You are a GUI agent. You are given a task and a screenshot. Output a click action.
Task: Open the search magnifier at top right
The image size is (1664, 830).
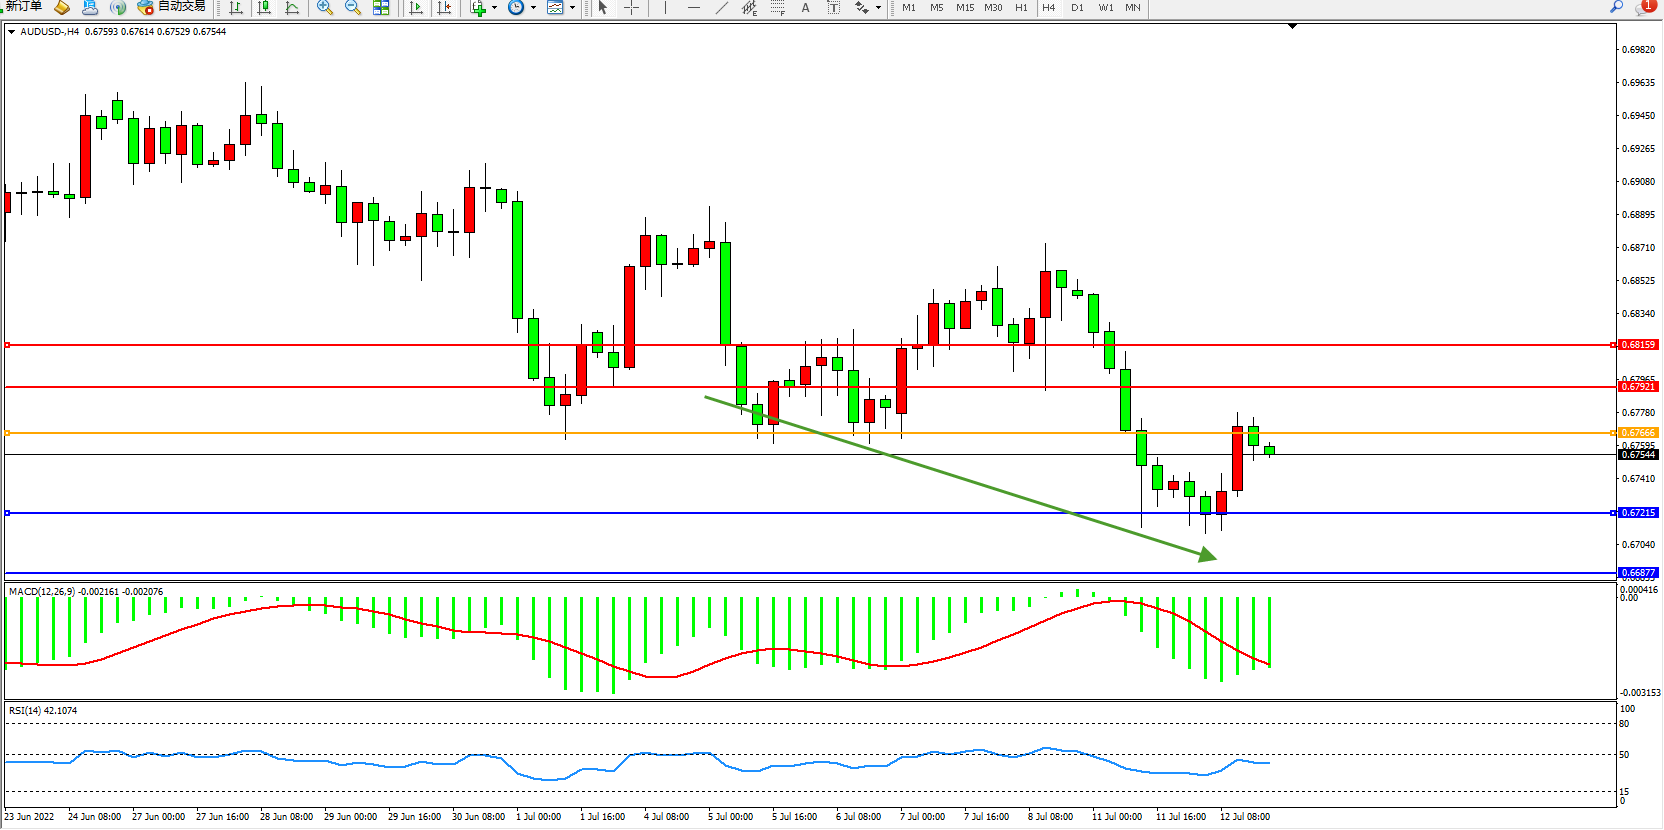(1616, 7)
